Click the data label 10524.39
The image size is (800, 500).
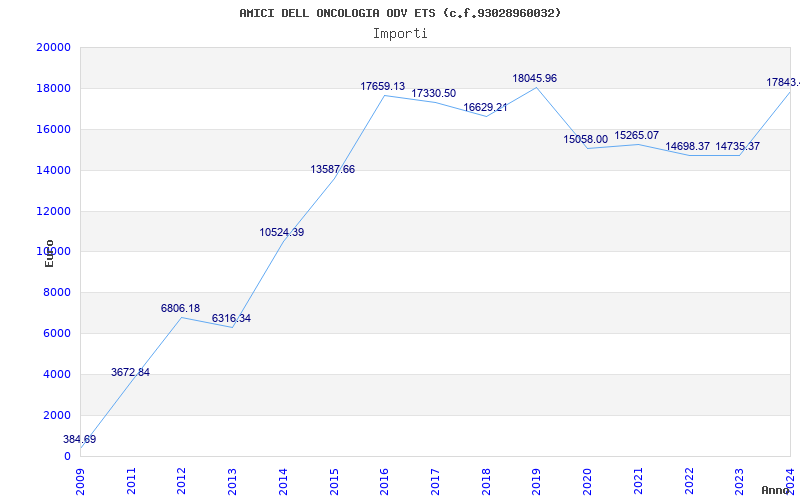point(282,233)
